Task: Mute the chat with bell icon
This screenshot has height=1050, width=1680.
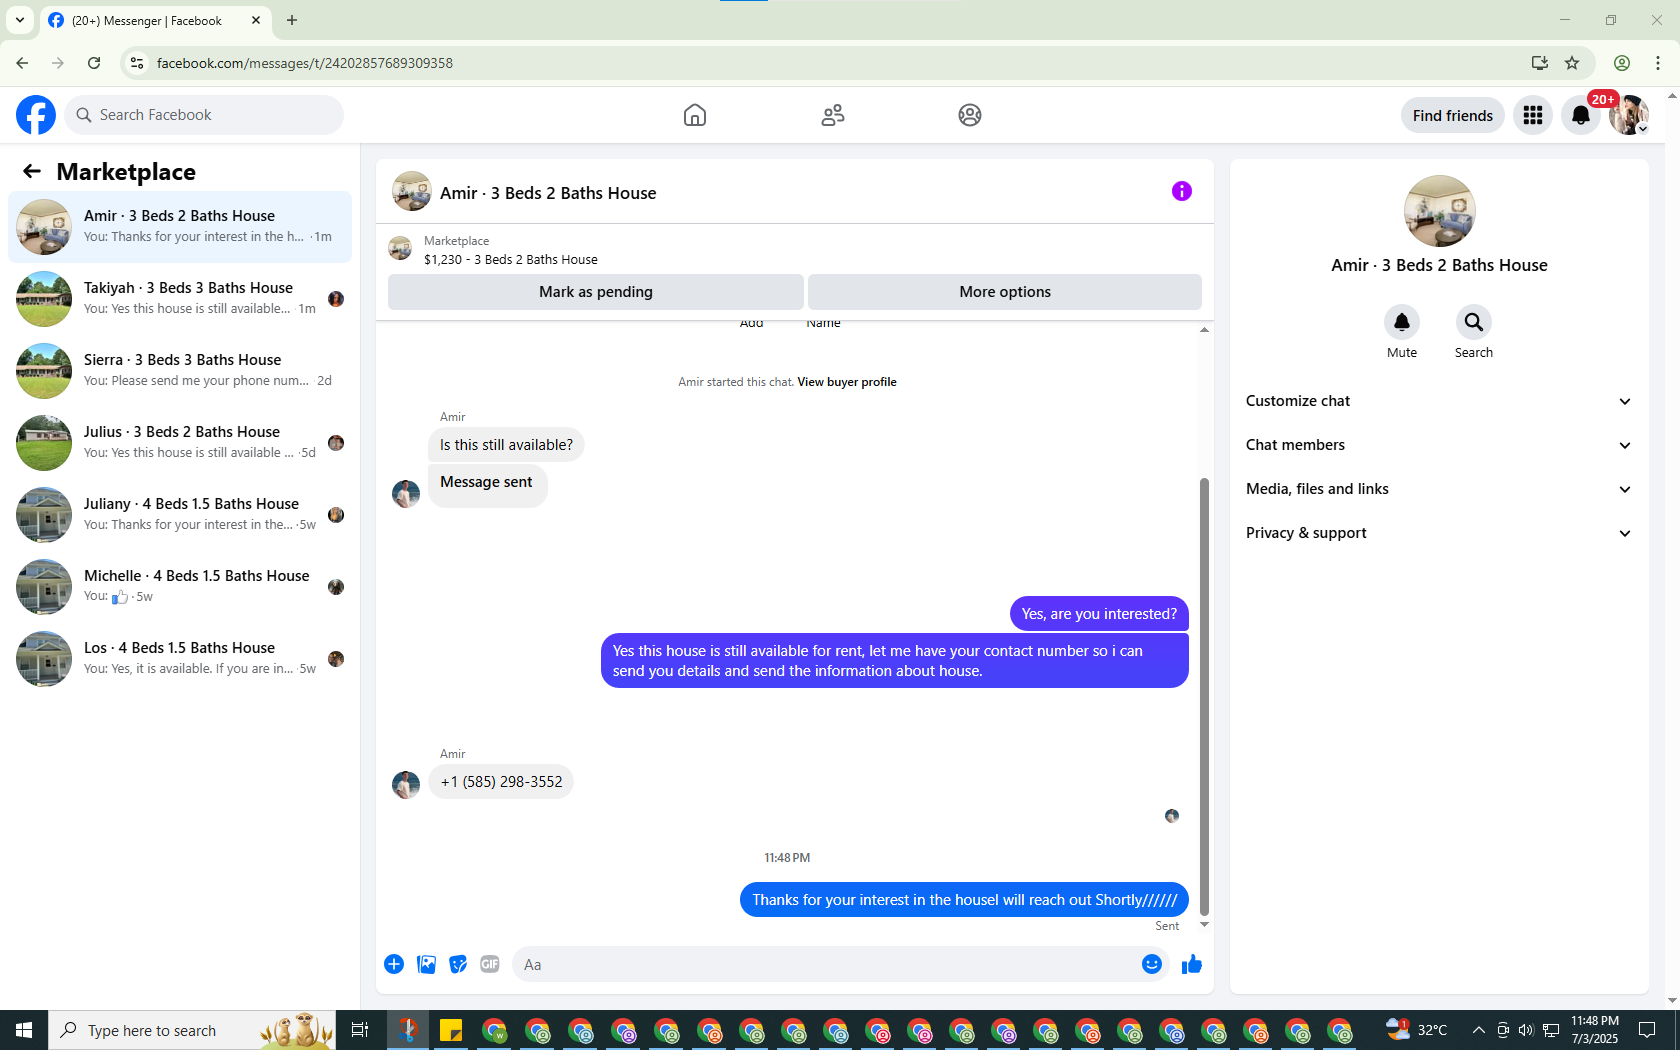Action: tap(1402, 322)
